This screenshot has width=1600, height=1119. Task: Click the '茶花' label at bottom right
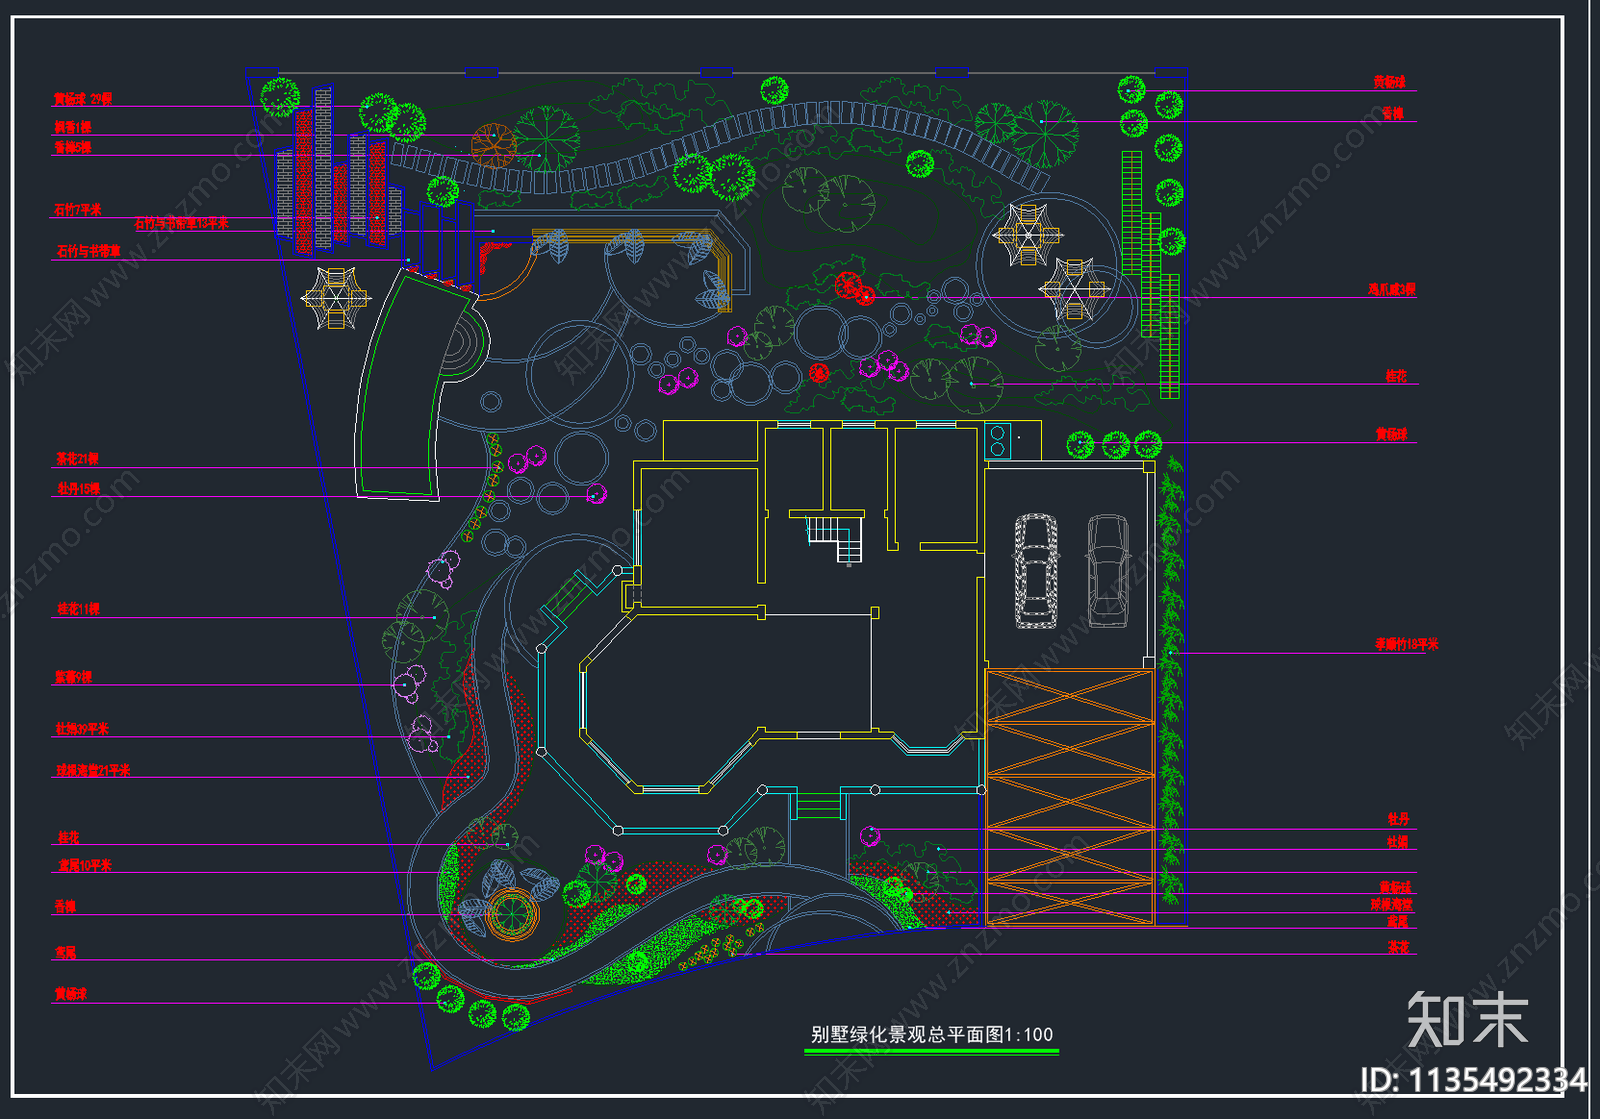click(x=1398, y=947)
